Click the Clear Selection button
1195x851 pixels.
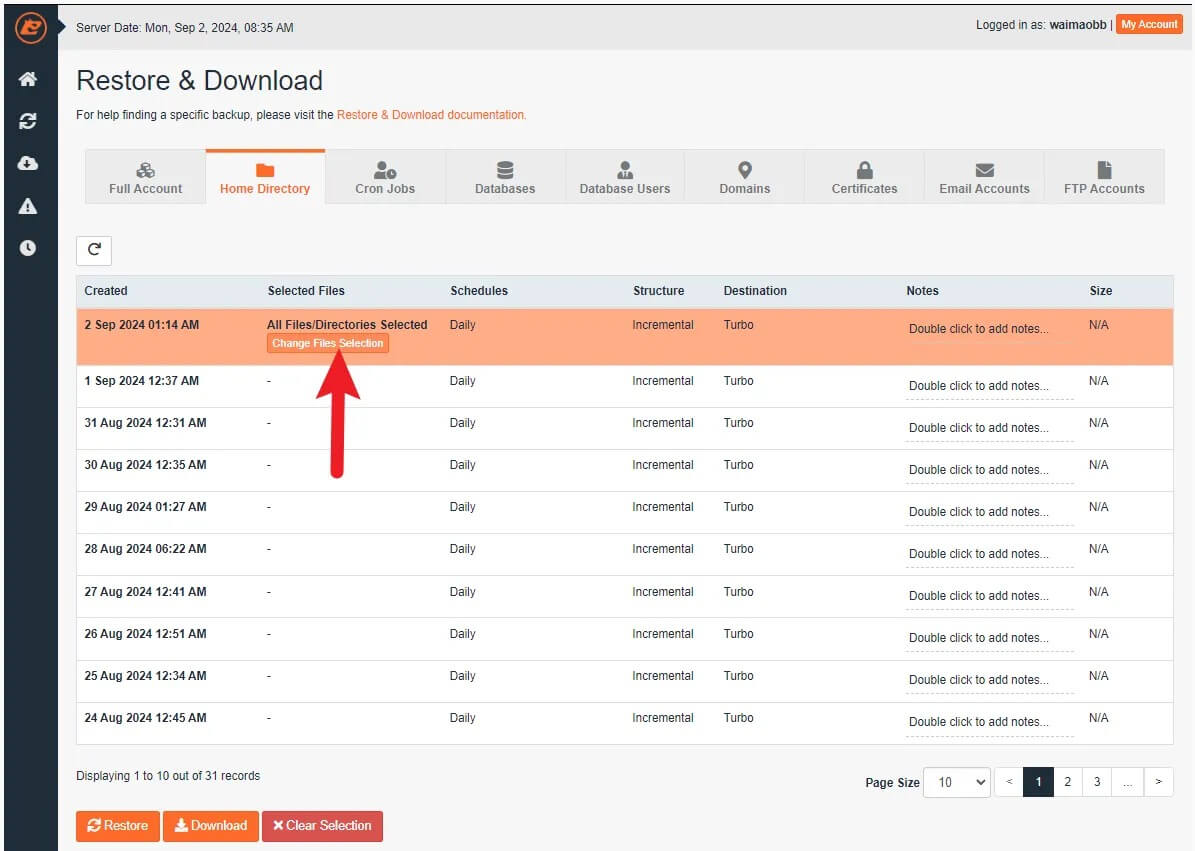coord(322,826)
